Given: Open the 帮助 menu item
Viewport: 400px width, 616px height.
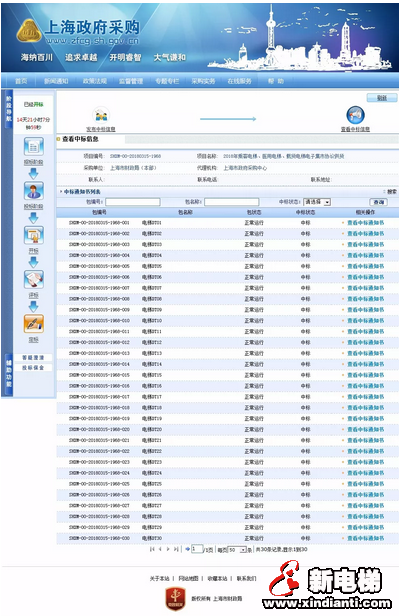Looking at the screenshot, I should (x=276, y=81).
